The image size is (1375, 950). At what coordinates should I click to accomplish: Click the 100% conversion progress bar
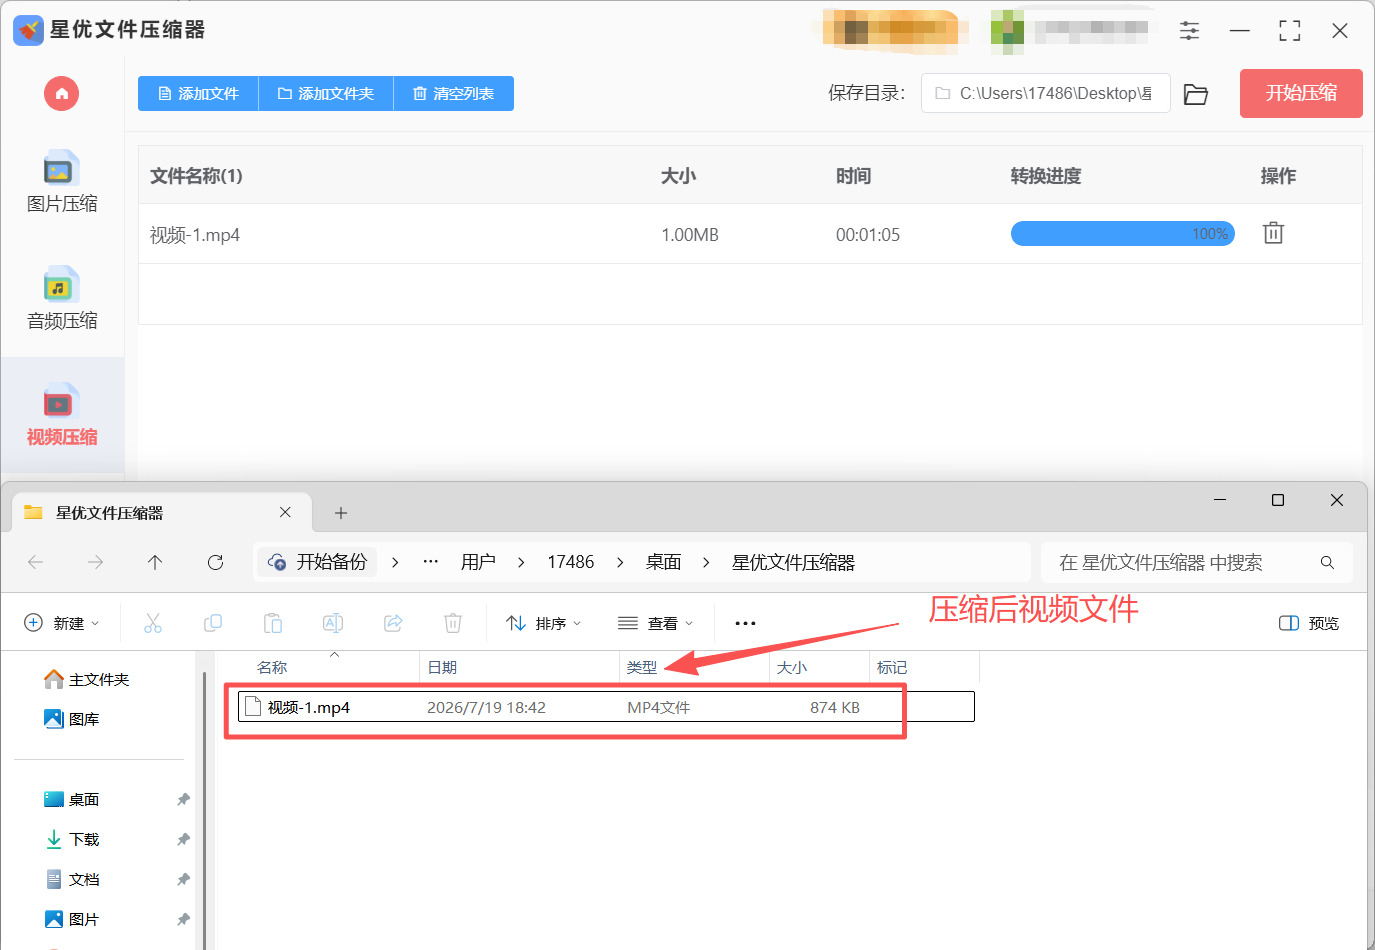click(1123, 234)
